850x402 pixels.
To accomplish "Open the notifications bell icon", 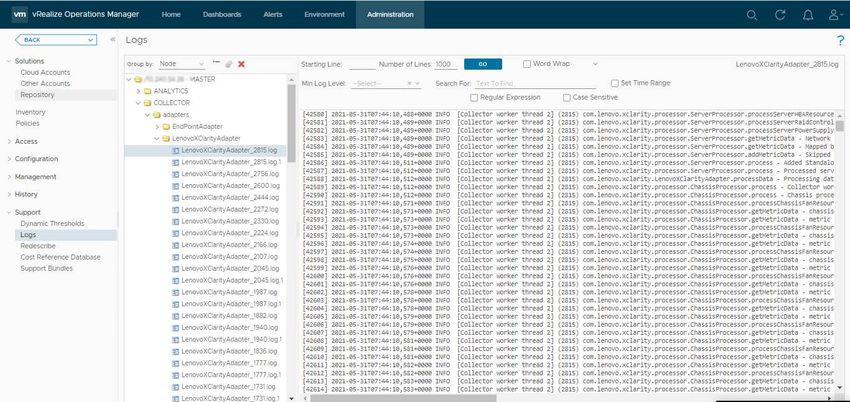I will pyautogui.click(x=808, y=15).
